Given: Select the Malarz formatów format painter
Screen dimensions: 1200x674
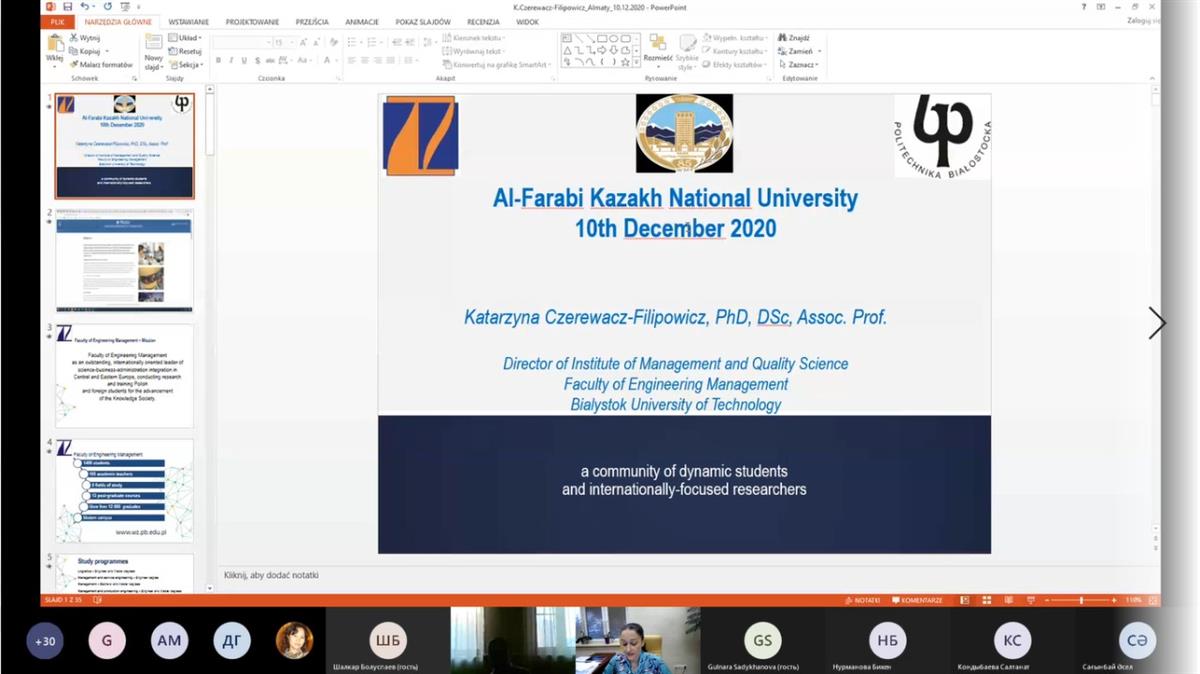Looking at the screenshot, I should point(102,64).
